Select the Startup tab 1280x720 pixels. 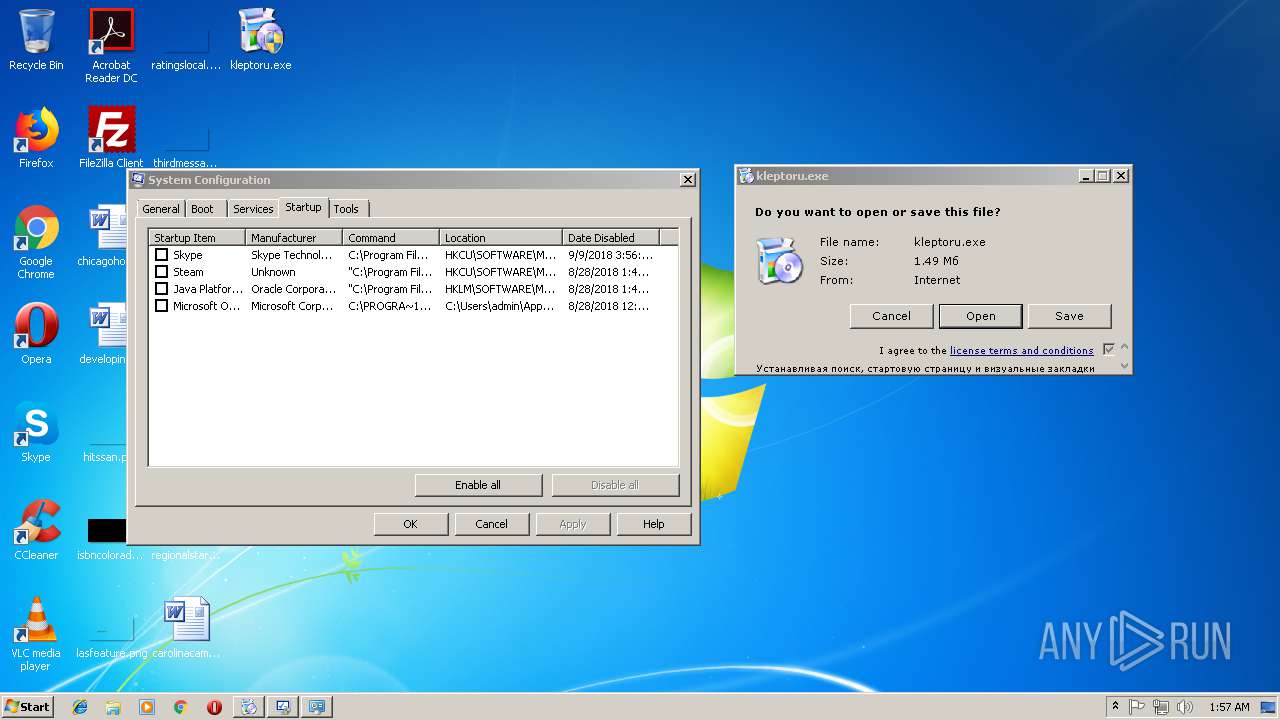303,207
